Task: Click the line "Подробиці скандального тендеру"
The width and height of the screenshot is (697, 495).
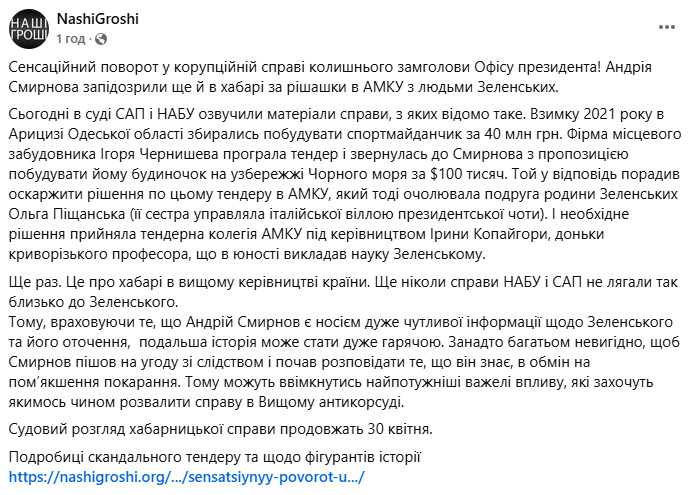Action: click(215, 457)
